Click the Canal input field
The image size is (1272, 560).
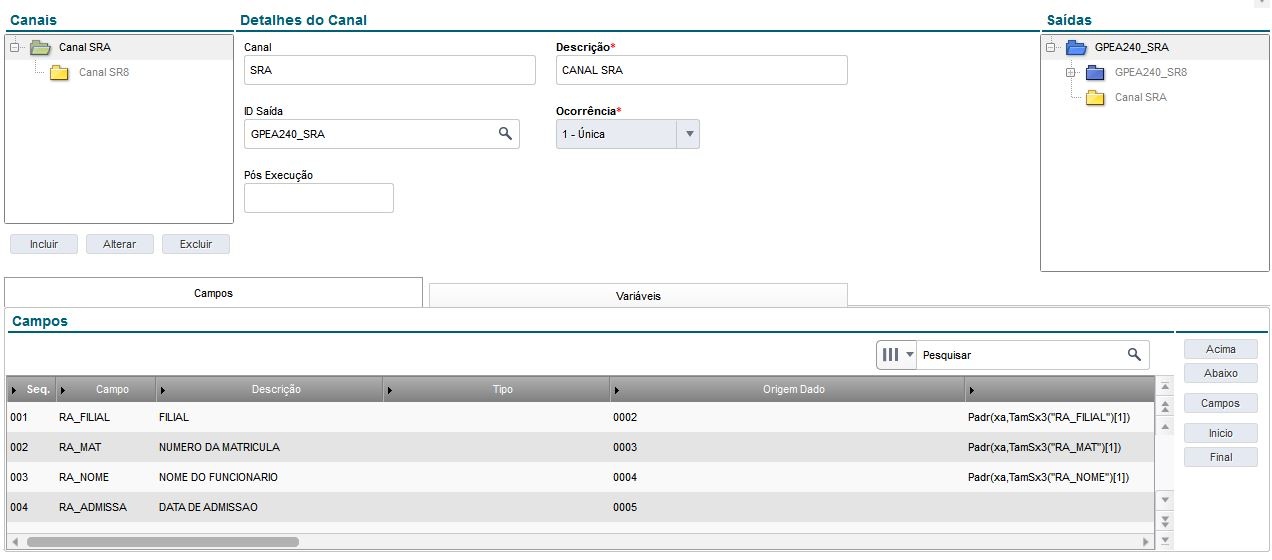pos(390,70)
